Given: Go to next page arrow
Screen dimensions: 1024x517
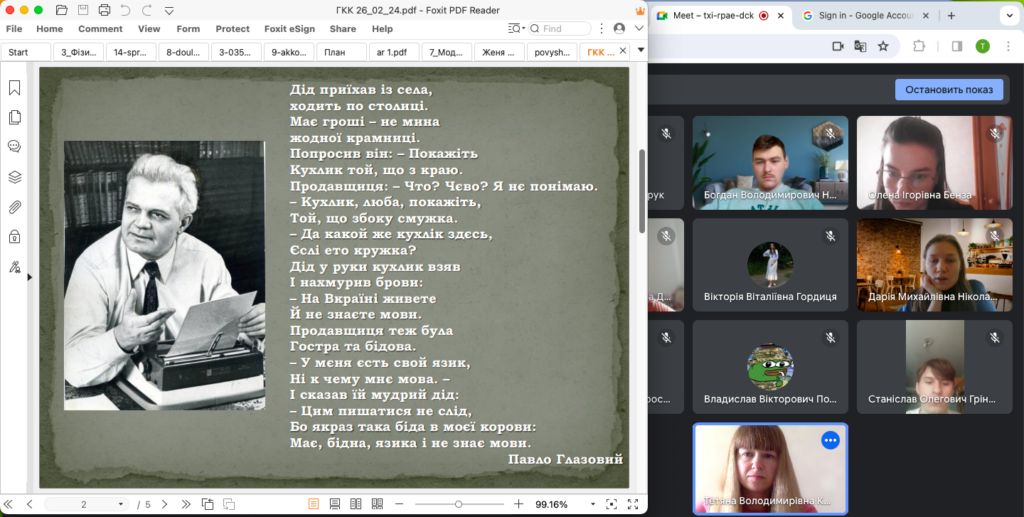Looking at the screenshot, I should 164,504.
